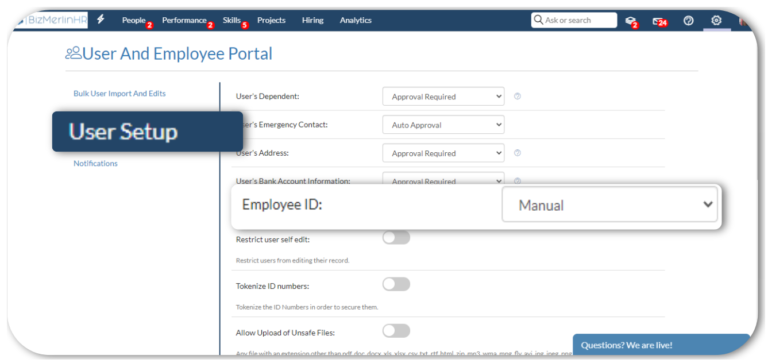Image resolution: width=768 pixels, height=363 pixels.
Task: Open the Questions? We are live! chat
Action: tap(661, 345)
